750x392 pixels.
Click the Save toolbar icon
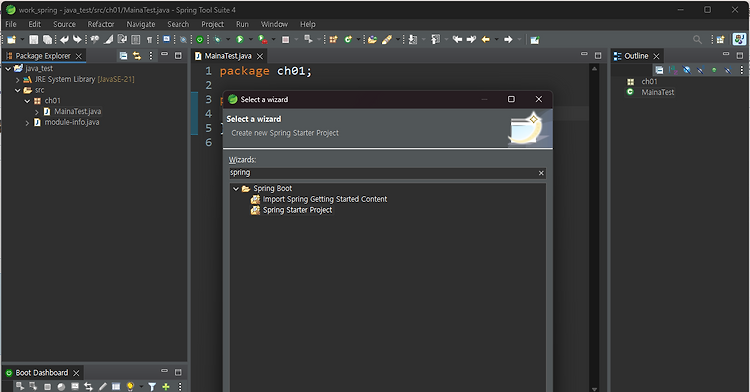pyautogui.click(x=33, y=40)
